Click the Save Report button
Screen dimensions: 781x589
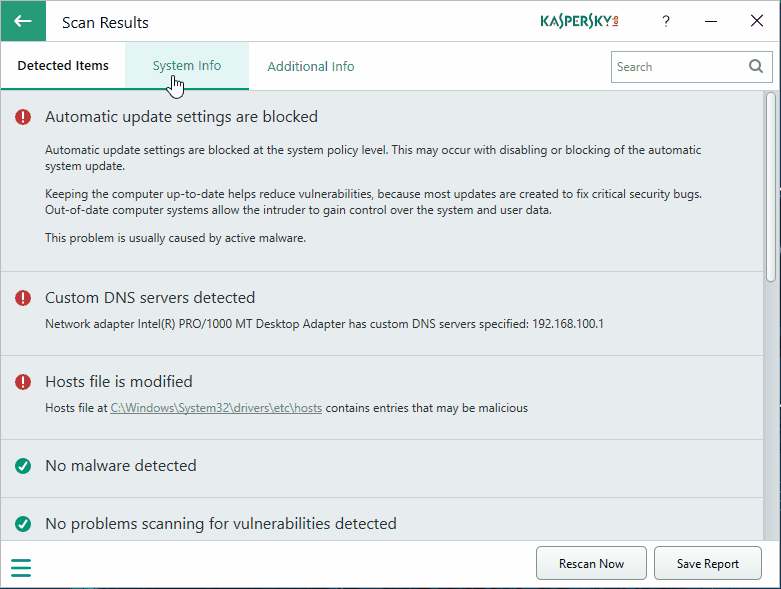(x=707, y=563)
